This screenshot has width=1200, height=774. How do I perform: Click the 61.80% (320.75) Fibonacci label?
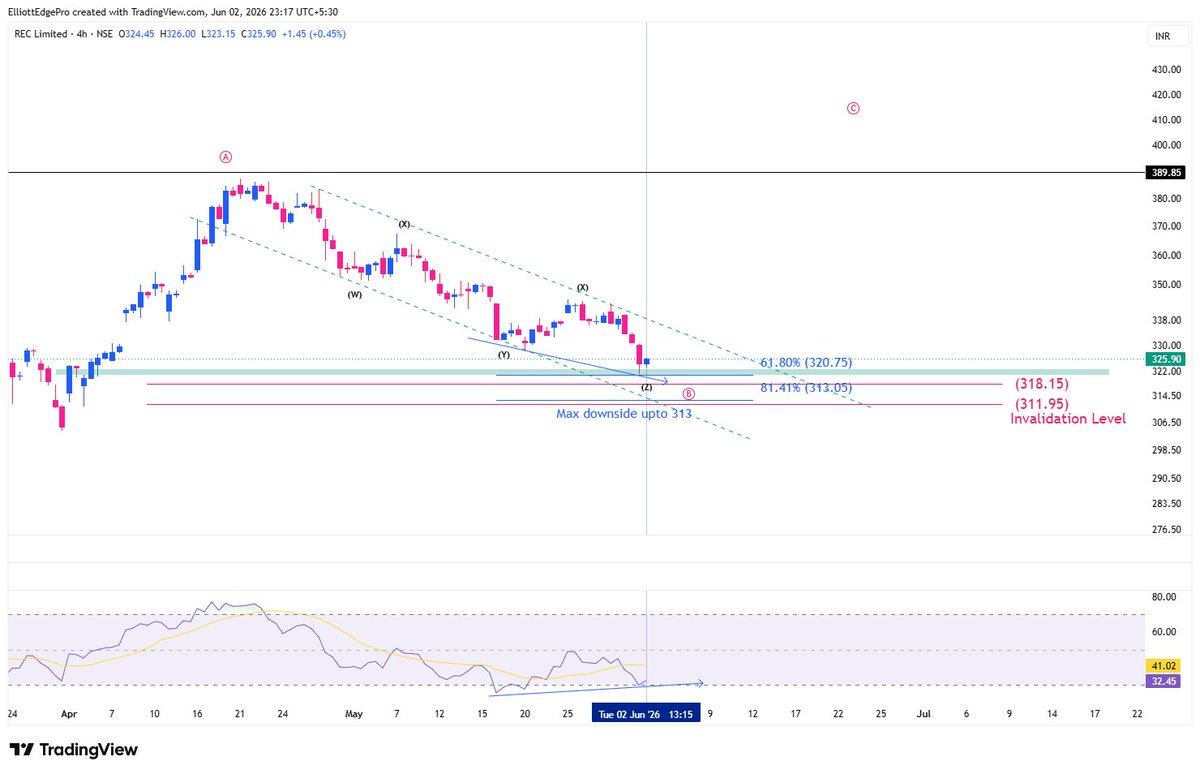click(806, 363)
